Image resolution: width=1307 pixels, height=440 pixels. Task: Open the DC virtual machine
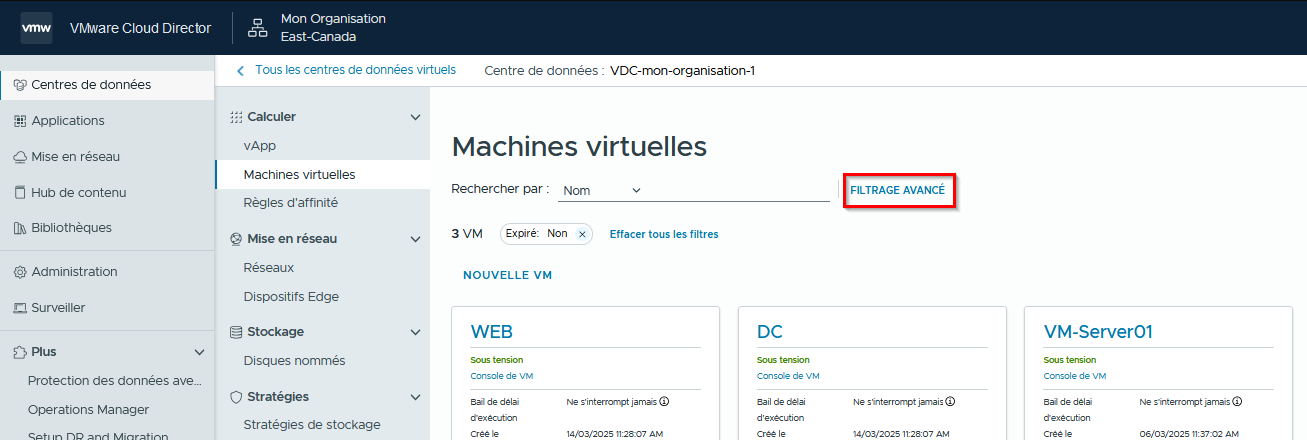[x=770, y=332]
